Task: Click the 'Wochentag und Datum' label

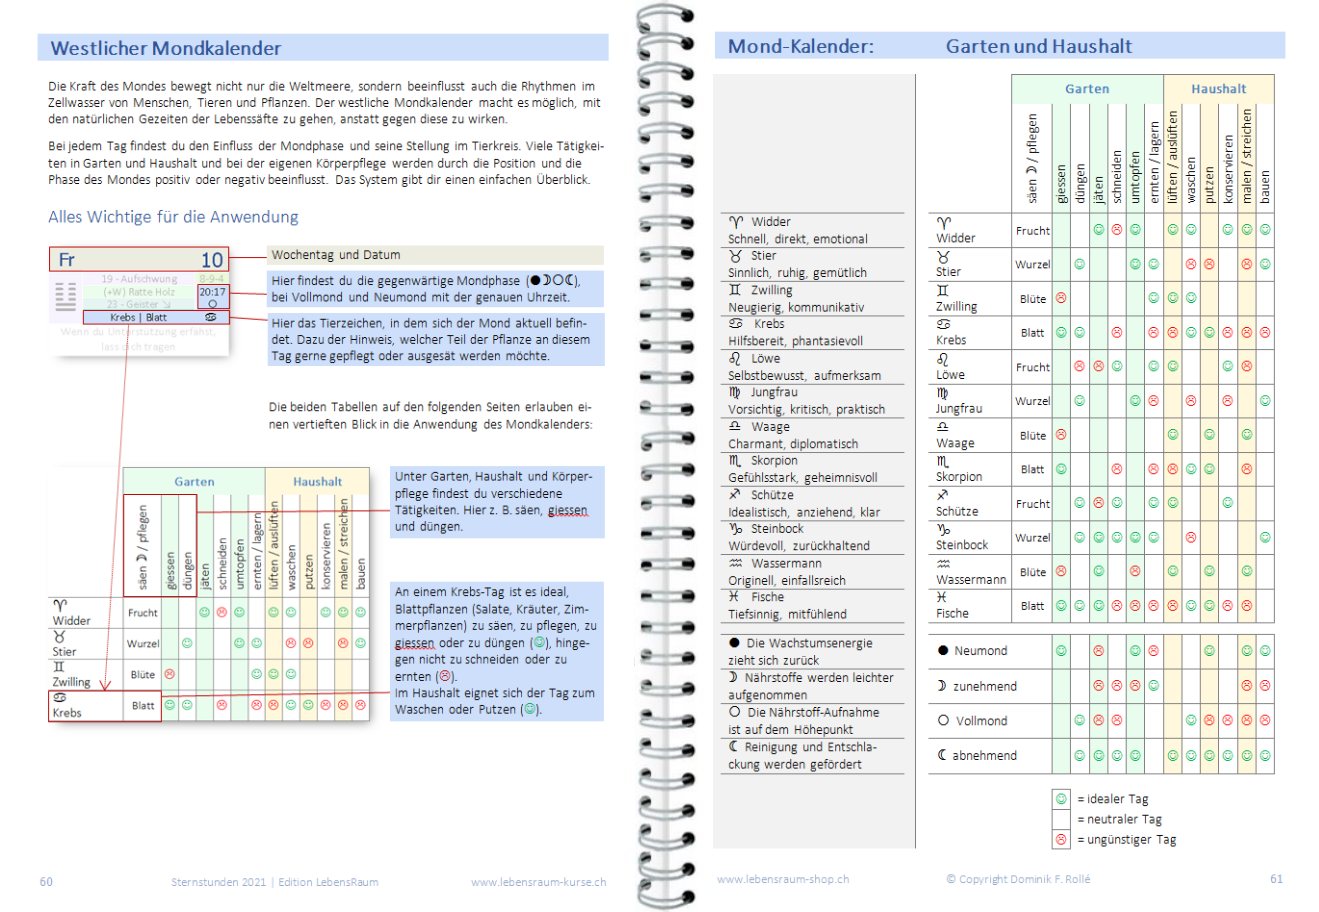Action: click(336, 255)
